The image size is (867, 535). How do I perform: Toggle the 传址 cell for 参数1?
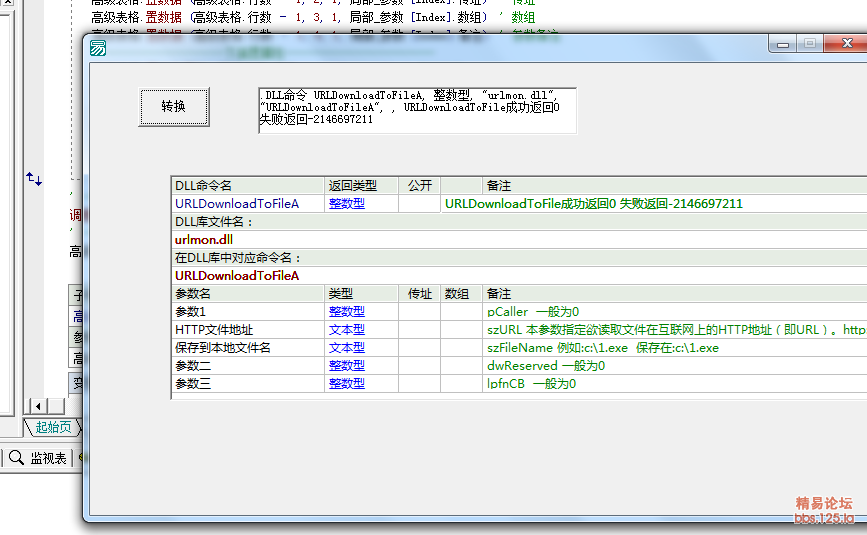point(419,312)
